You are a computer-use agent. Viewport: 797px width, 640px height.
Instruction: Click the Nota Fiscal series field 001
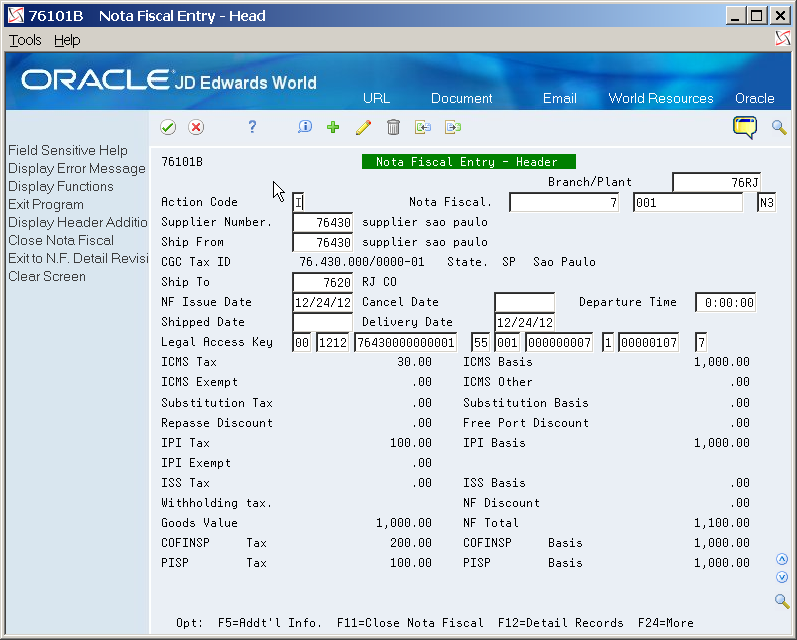click(x=688, y=202)
